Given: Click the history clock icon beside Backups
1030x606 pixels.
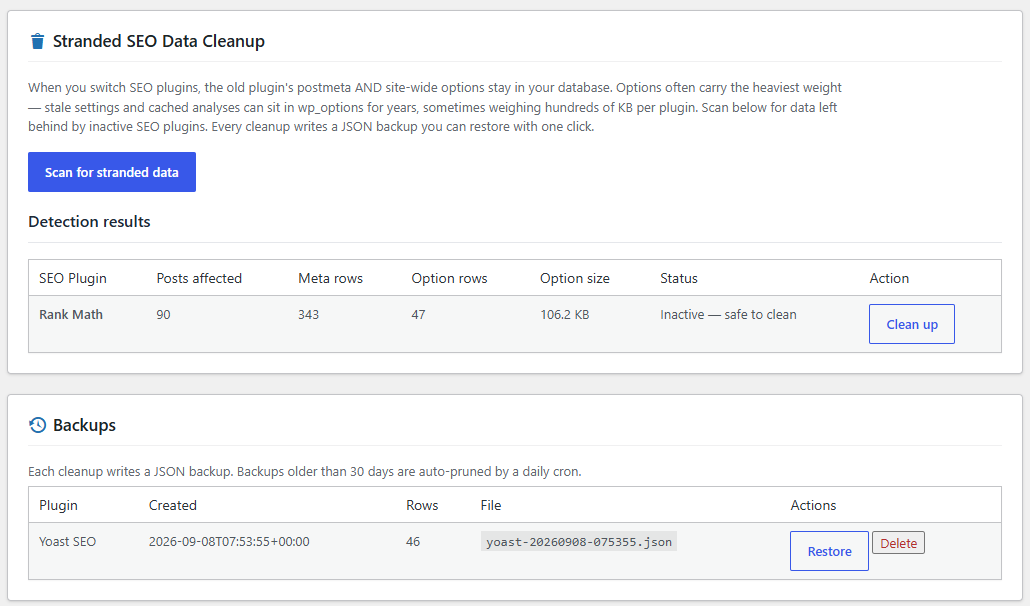Looking at the screenshot, I should pyautogui.click(x=37, y=425).
